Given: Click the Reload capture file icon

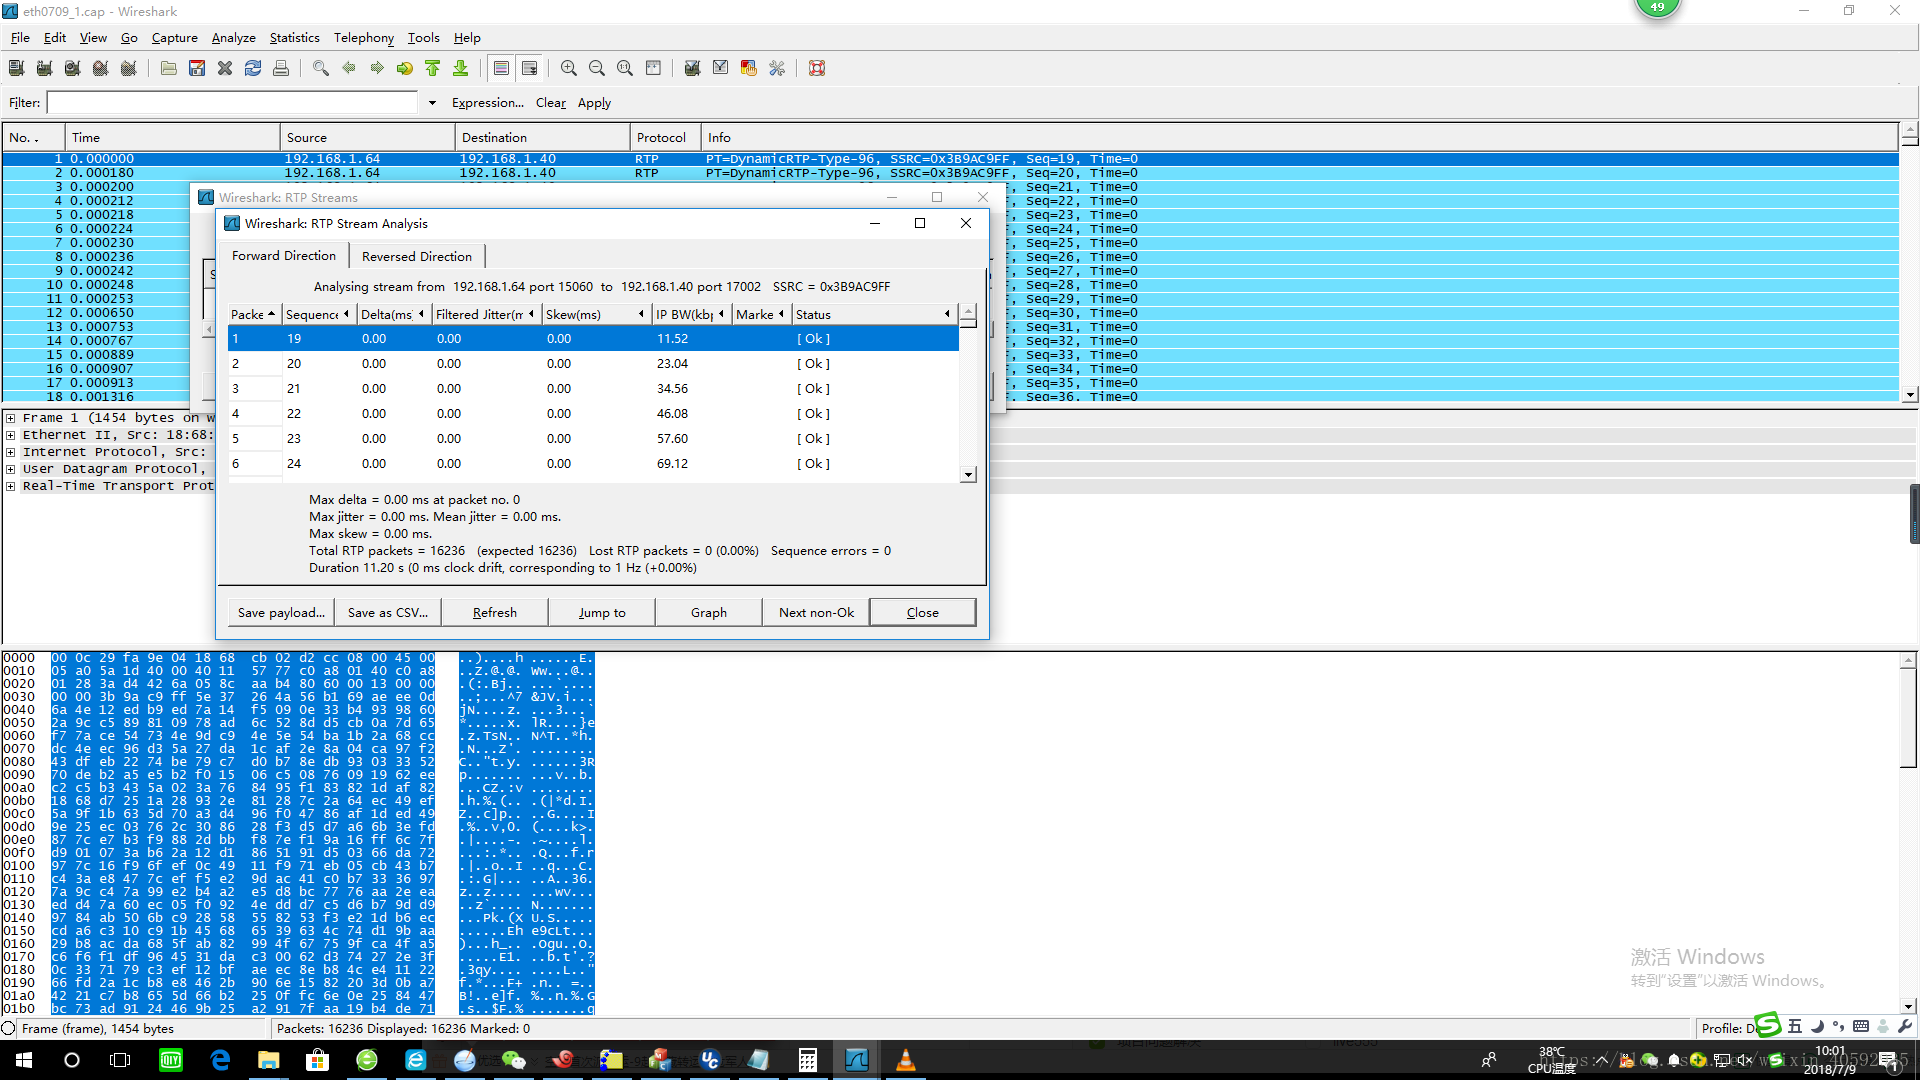Looking at the screenshot, I should pyautogui.click(x=253, y=68).
